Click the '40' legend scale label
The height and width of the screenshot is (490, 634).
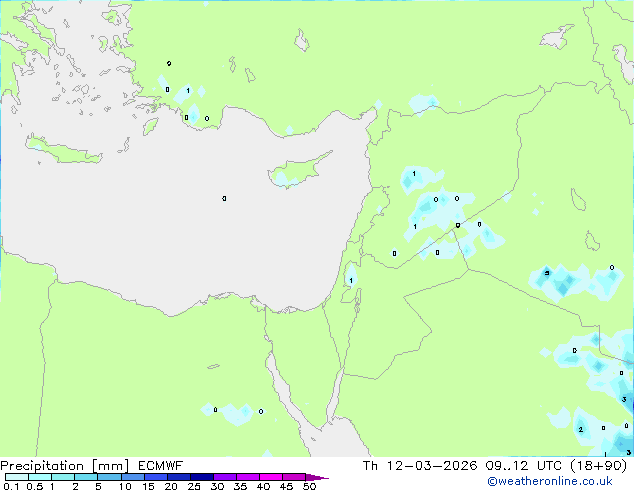[x=263, y=486]
